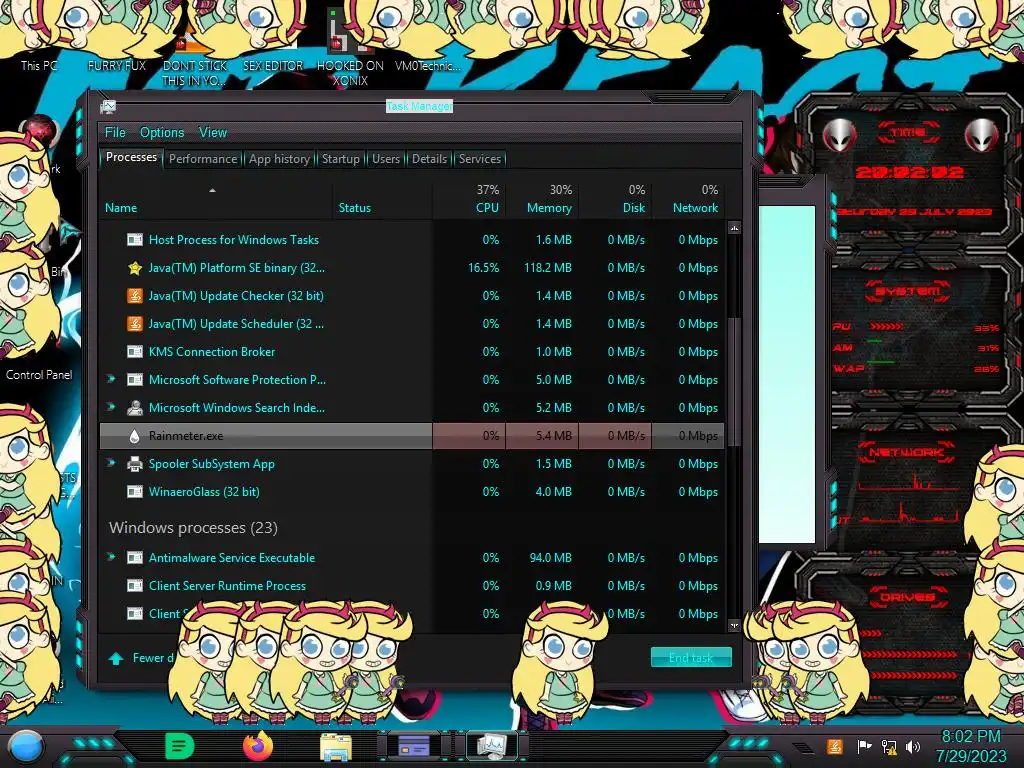Click the WinaeroGlass process icon
This screenshot has width=1024, height=768.
pos(135,492)
